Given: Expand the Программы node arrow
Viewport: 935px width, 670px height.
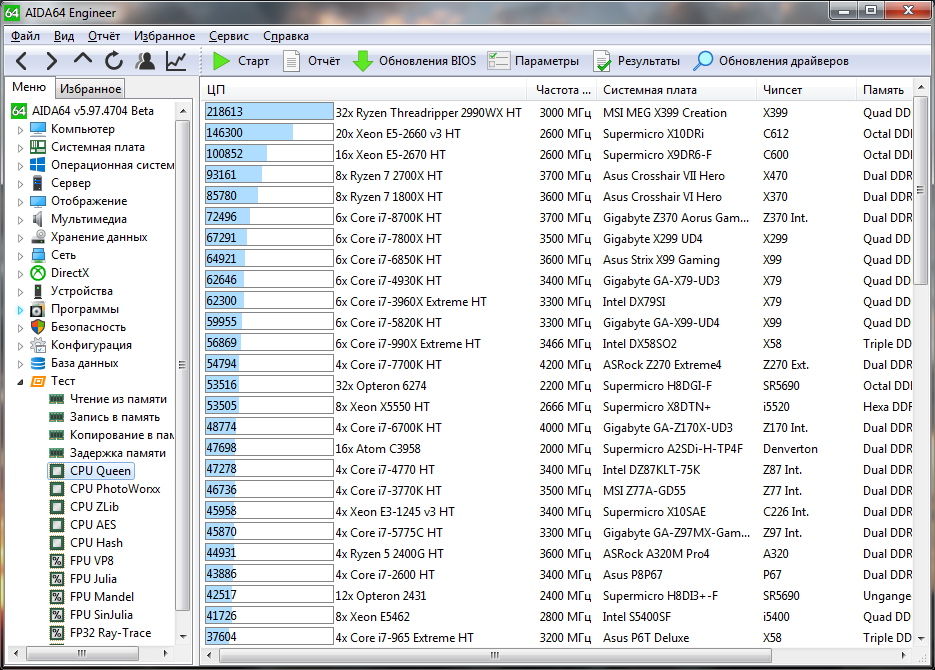Looking at the screenshot, I should [20, 309].
